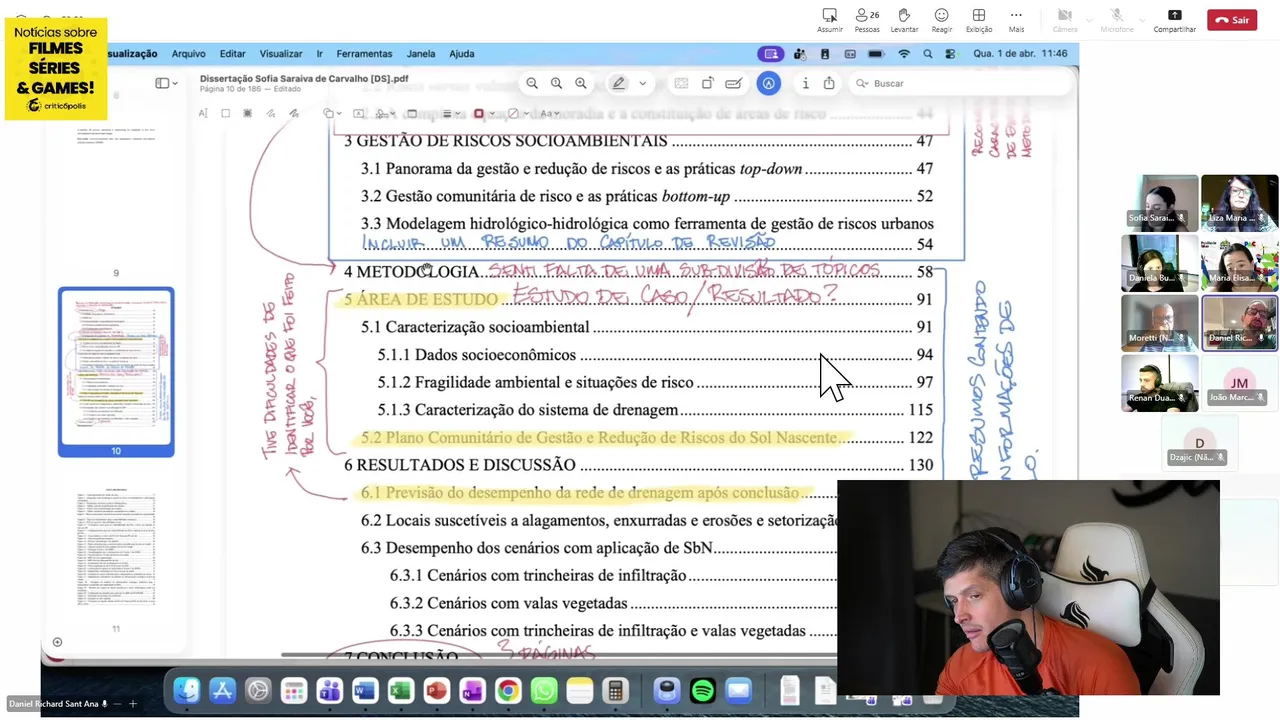Viewport: 1280px width, 720px height.
Task: Open the Visualizar menu
Action: click(x=281, y=54)
